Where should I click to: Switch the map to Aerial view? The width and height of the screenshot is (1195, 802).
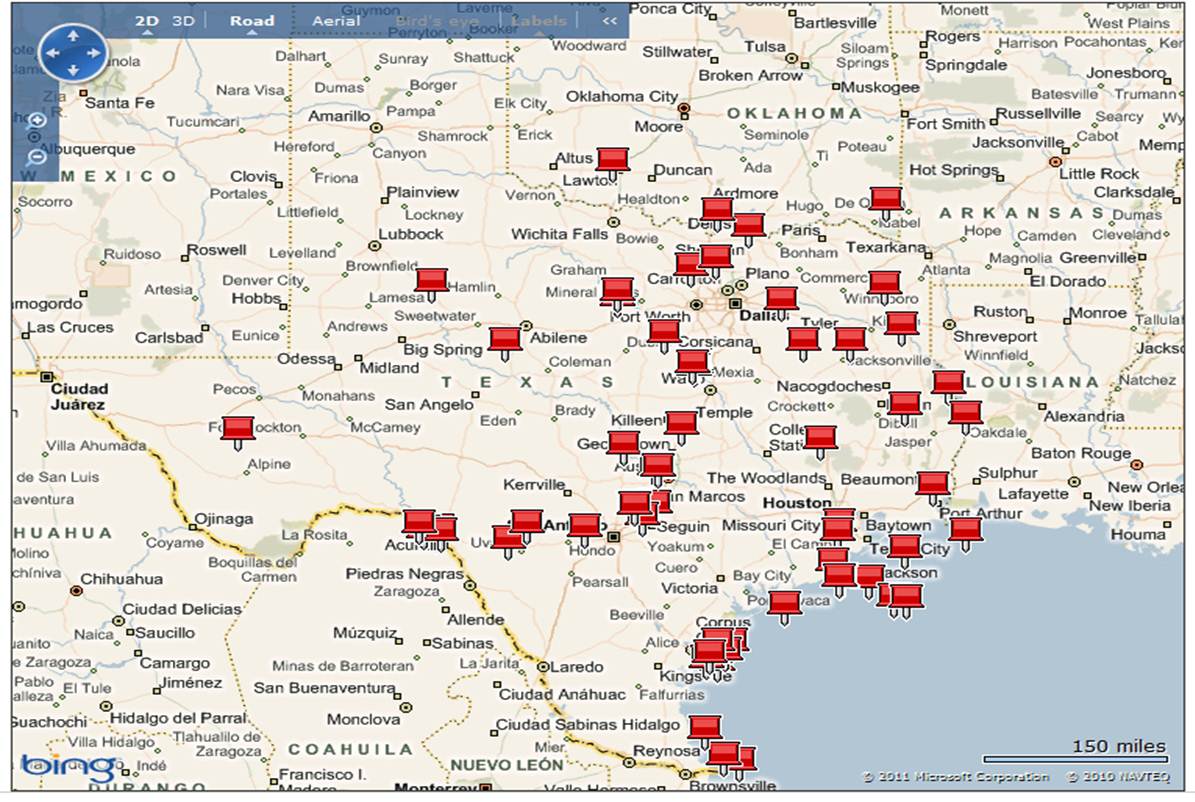point(337,20)
